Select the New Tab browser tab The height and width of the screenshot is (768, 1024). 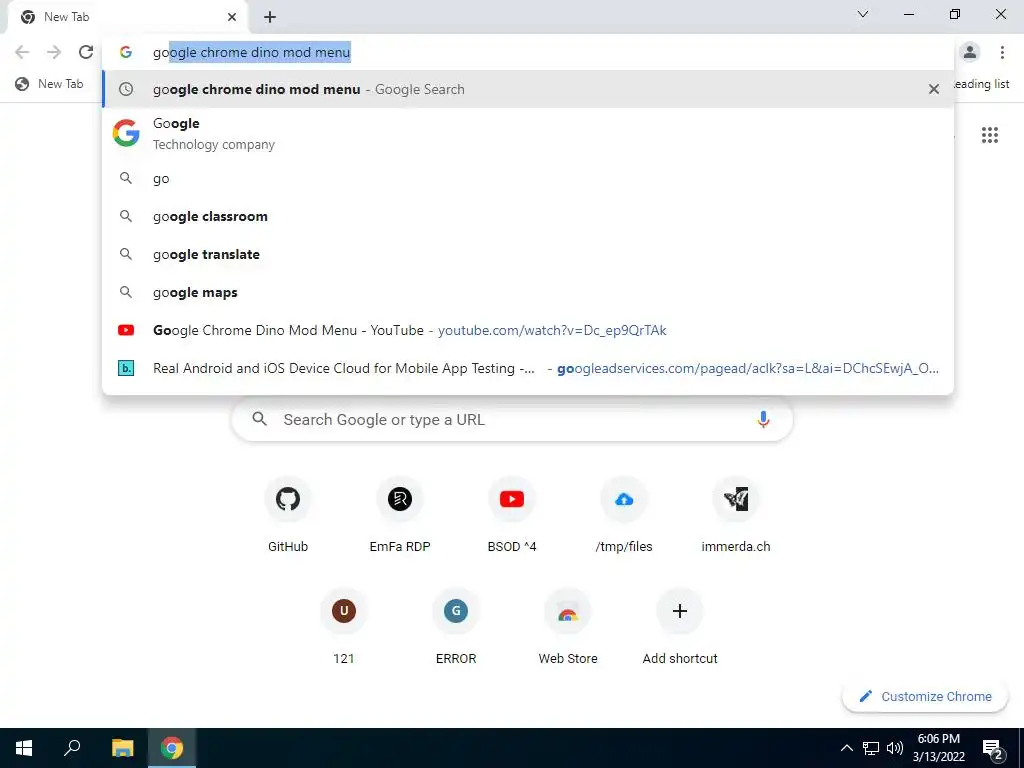pos(127,18)
